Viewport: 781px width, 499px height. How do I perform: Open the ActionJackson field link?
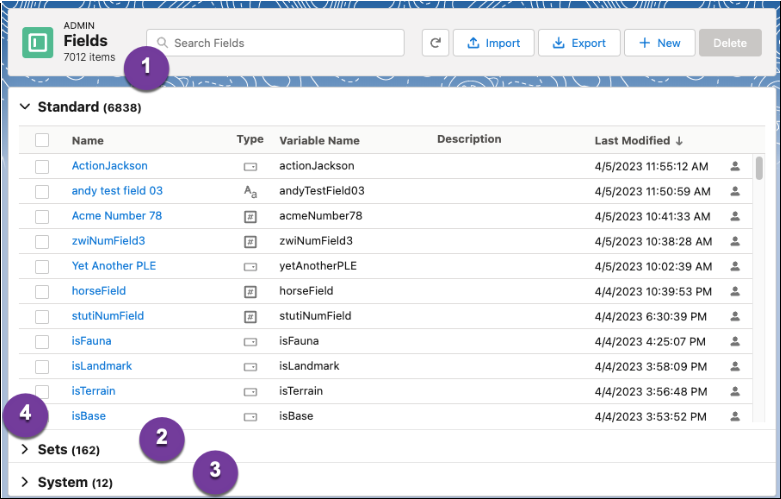pyautogui.click(x=110, y=166)
